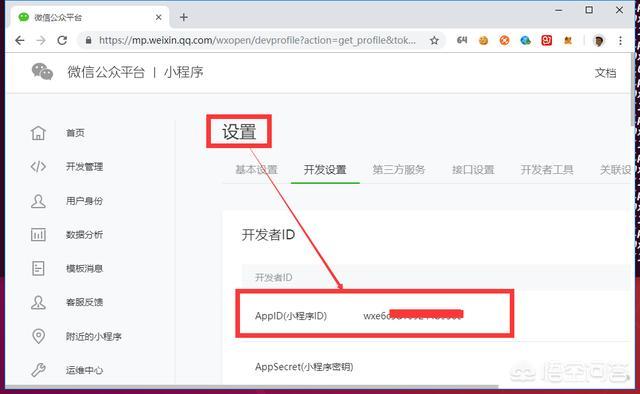640x394 pixels.
Task: Open 用户身份 in the sidebar
Action: [84, 201]
